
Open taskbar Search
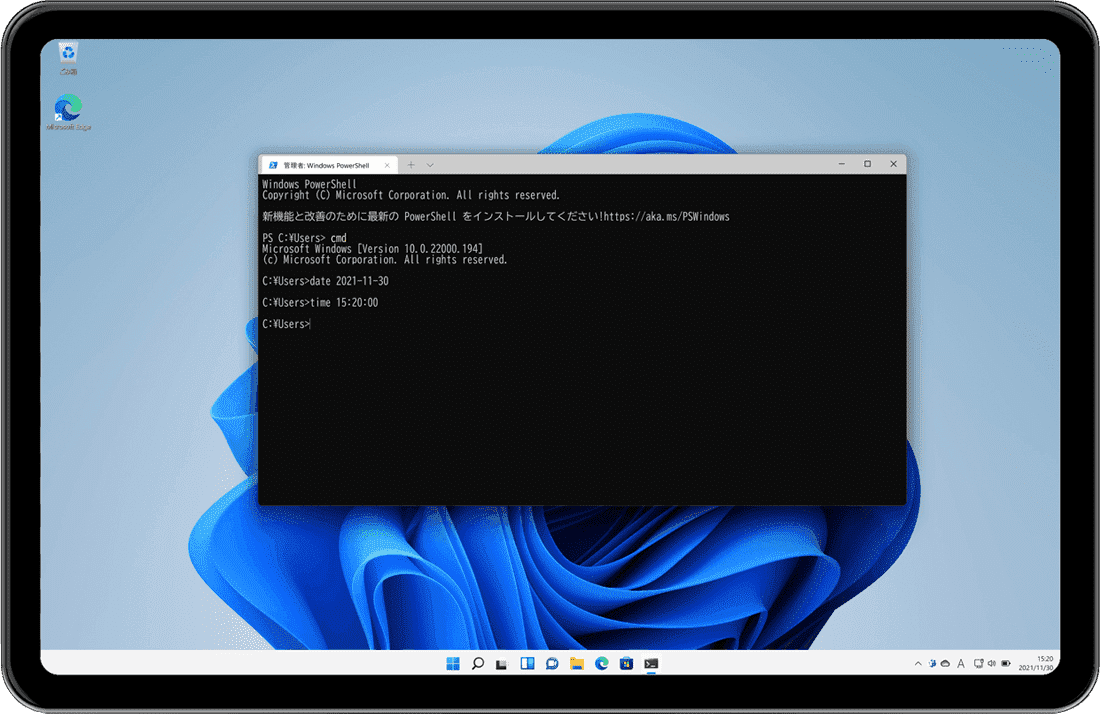478,664
